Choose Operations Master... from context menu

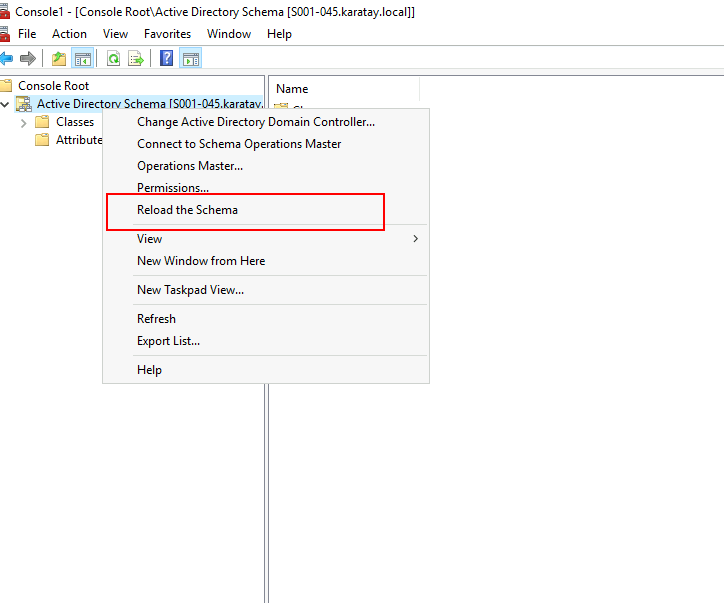click(266, 166)
